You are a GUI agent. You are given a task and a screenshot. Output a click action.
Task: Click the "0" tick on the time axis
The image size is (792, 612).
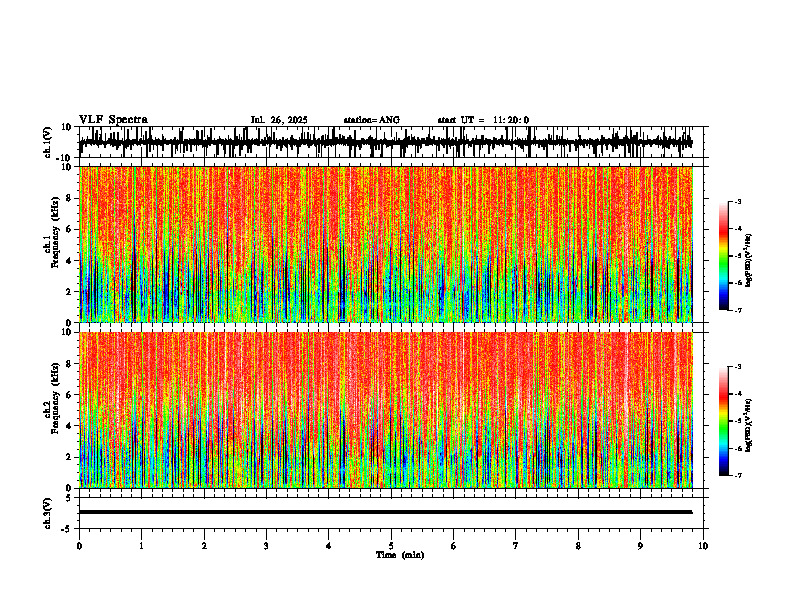pos(79,546)
